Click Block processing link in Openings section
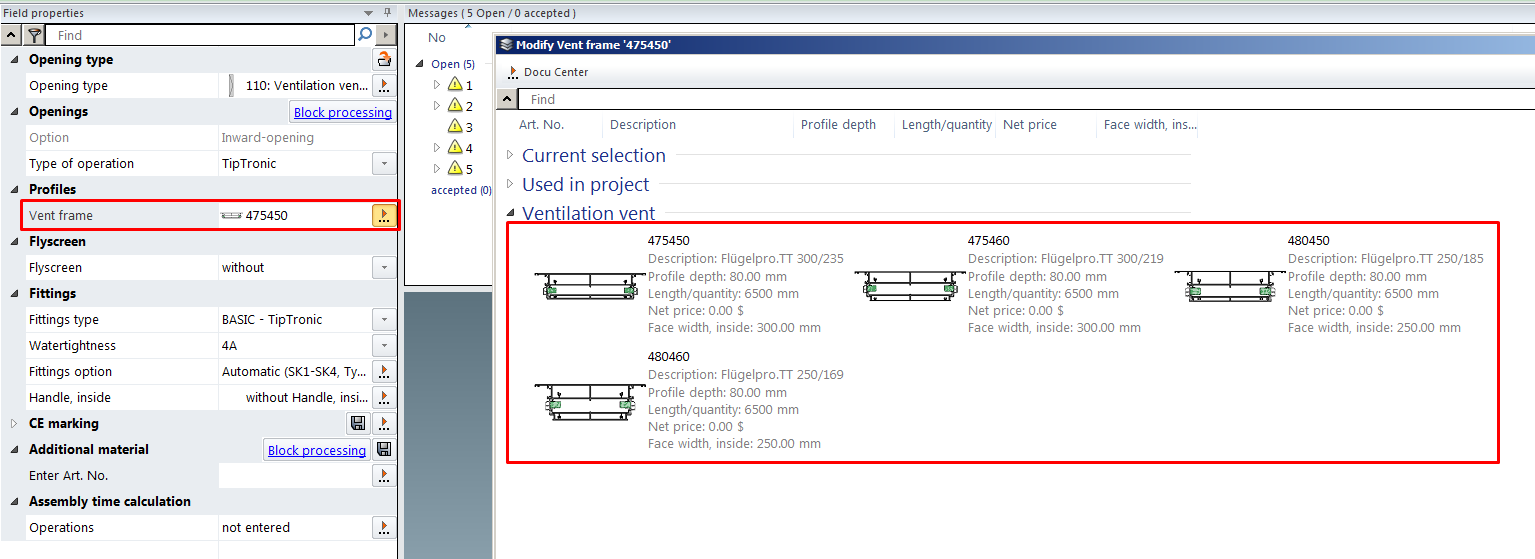Image resolution: width=1535 pixels, height=559 pixels. pos(342,113)
